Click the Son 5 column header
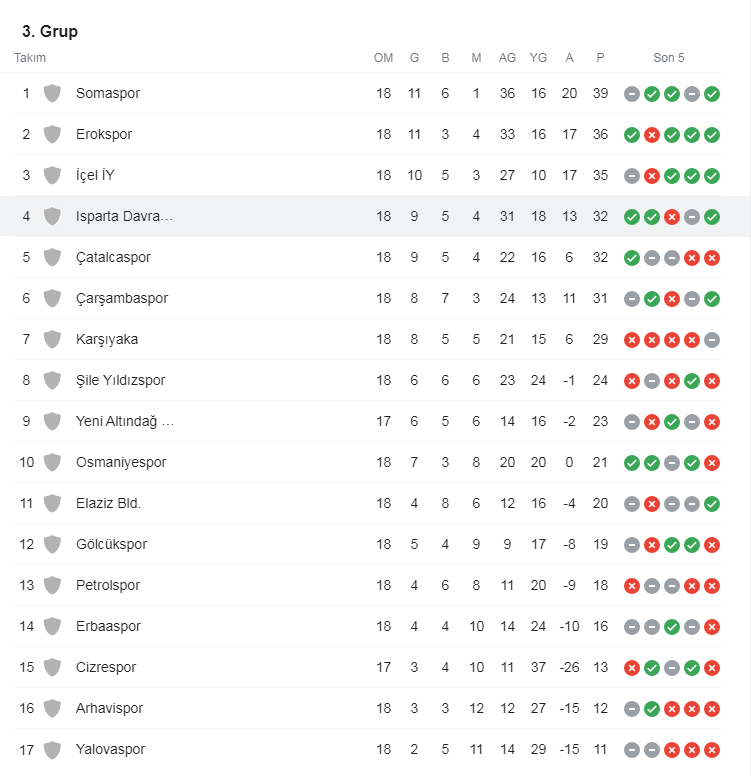Image resolution: width=751 pixels, height=776 pixels. click(669, 58)
